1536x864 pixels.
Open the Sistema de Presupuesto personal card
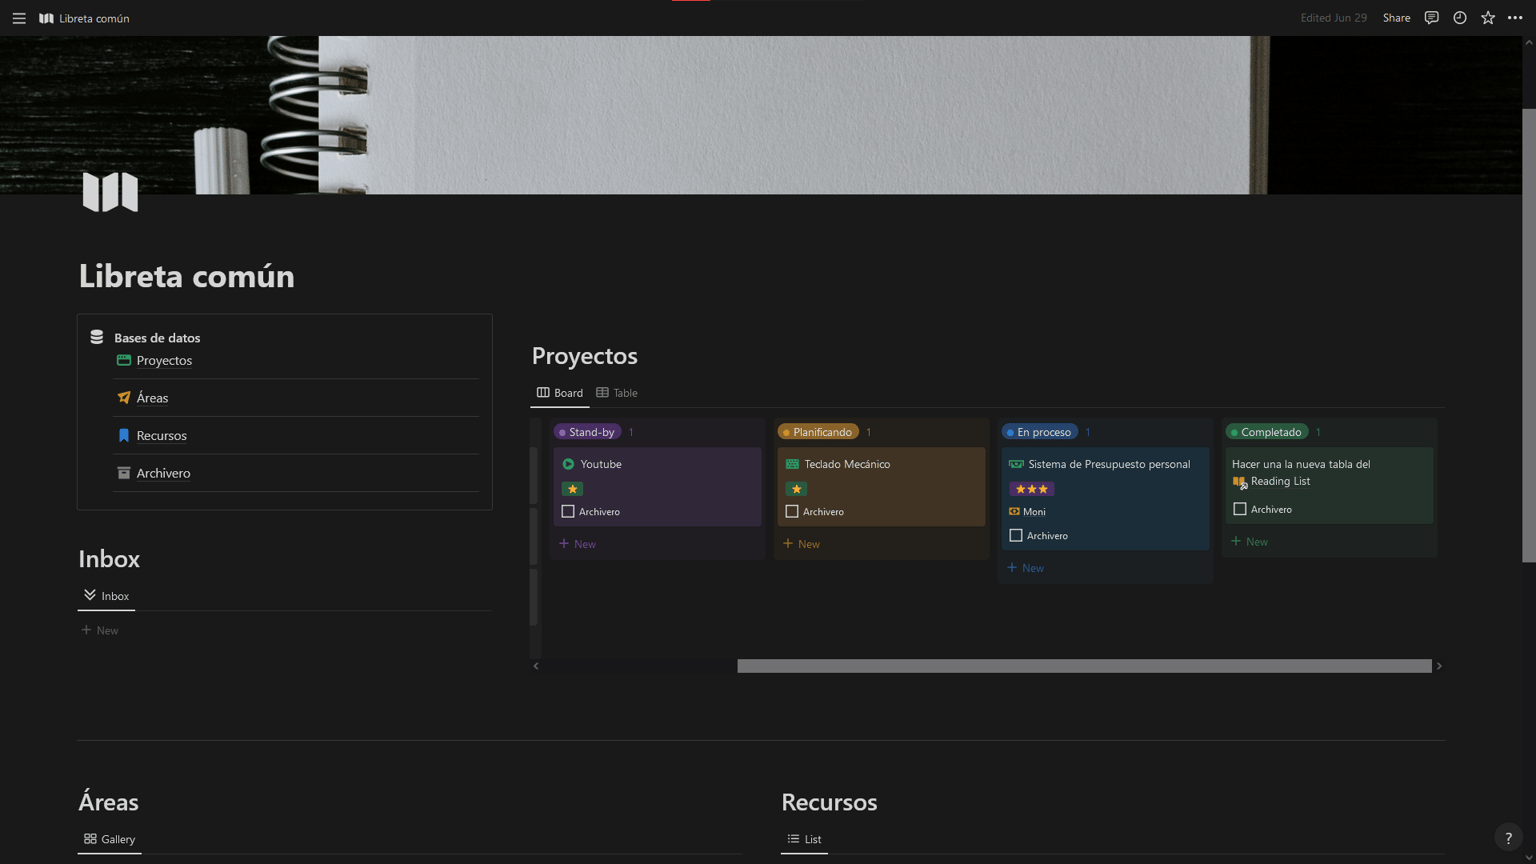(1106, 498)
